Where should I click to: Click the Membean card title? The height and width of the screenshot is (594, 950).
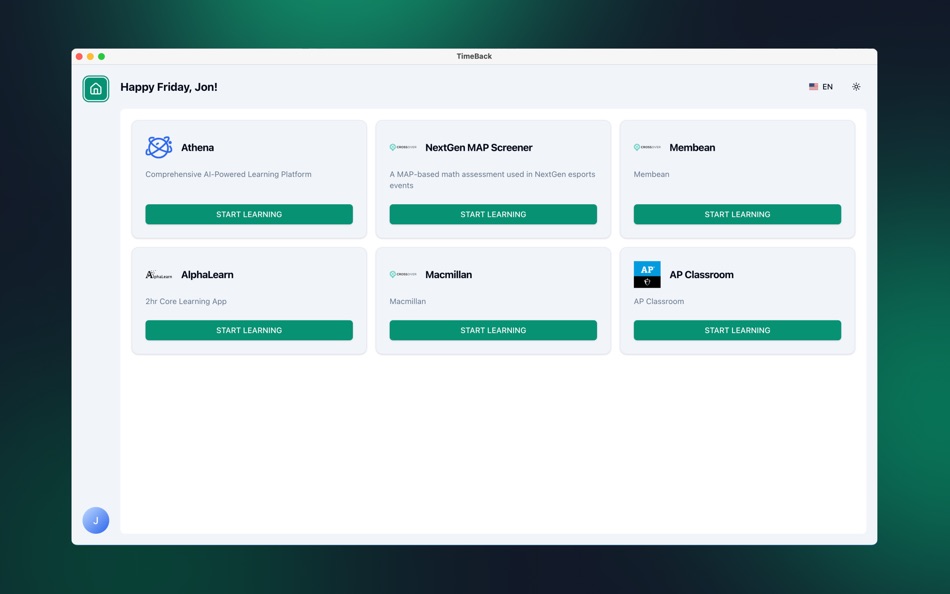pyautogui.click(x=692, y=147)
